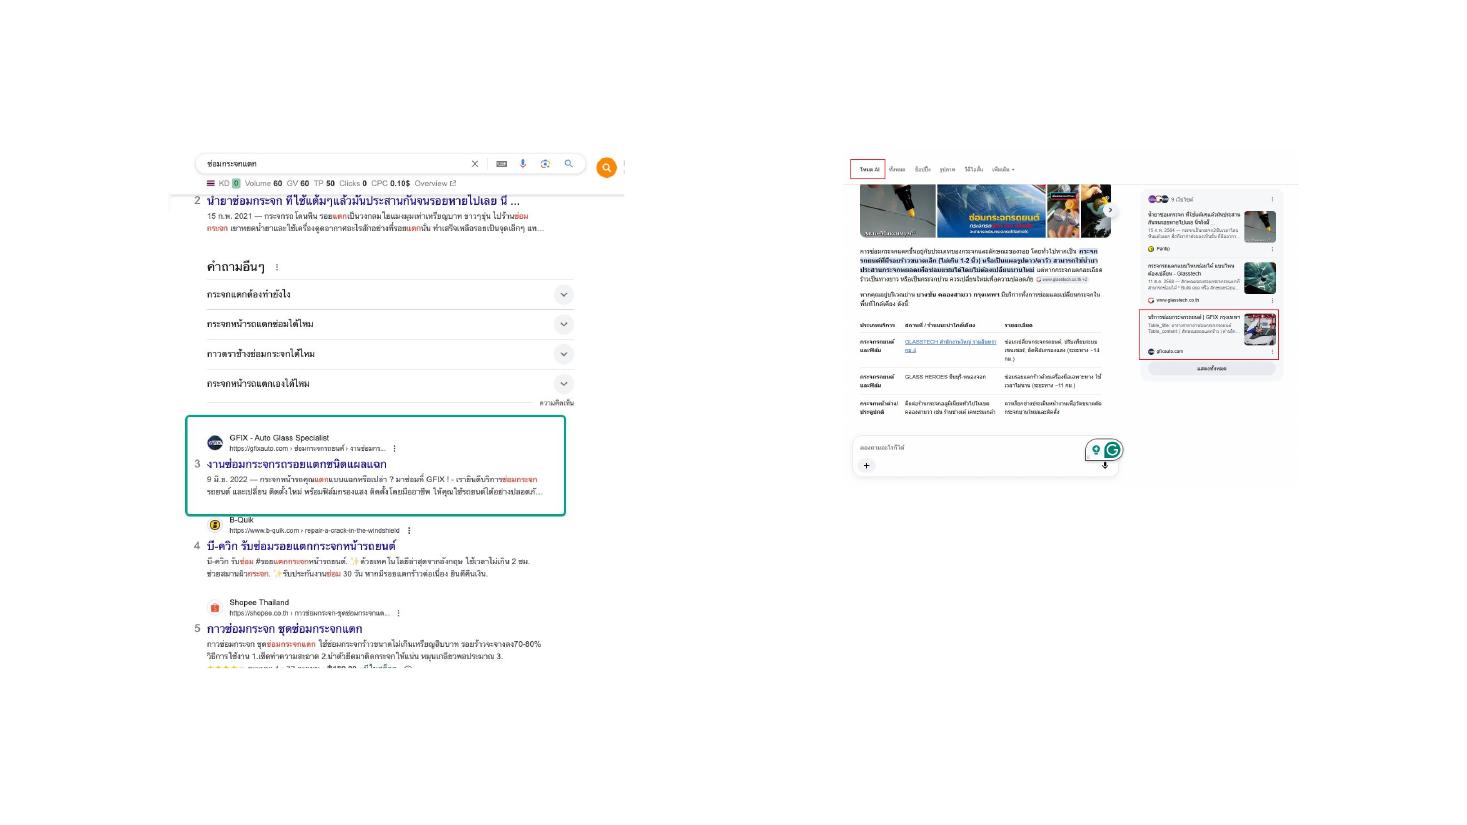Click the first carousel image of glue applicator
1467x825 pixels.
[x=897, y=211]
